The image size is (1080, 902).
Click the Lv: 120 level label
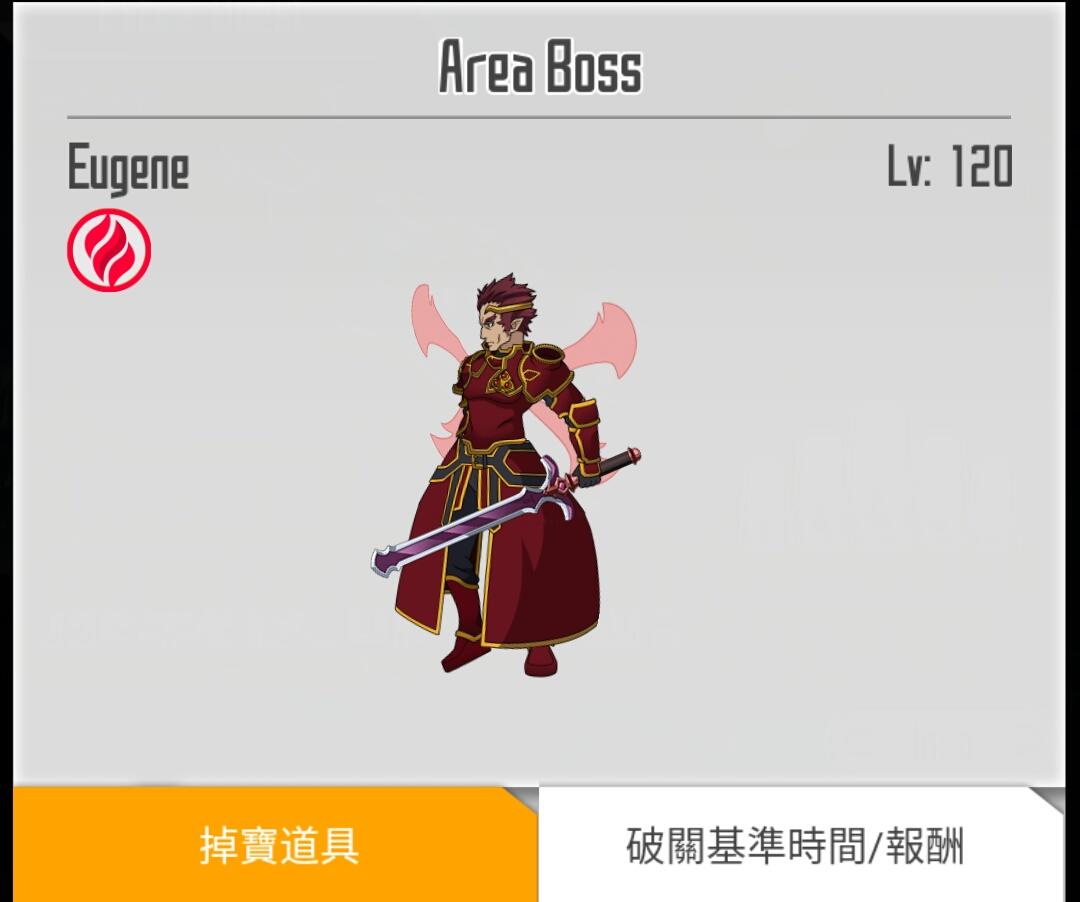pos(950,166)
